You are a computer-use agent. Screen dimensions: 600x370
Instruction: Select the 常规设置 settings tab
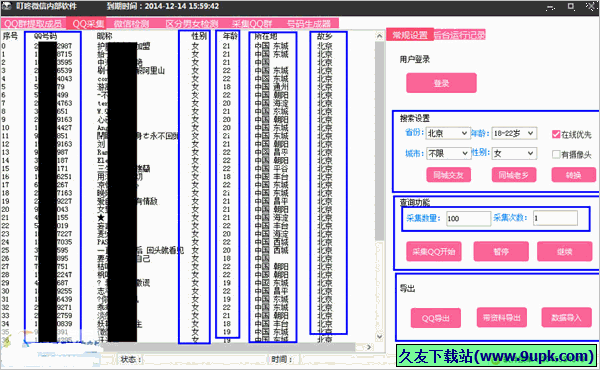click(410, 35)
